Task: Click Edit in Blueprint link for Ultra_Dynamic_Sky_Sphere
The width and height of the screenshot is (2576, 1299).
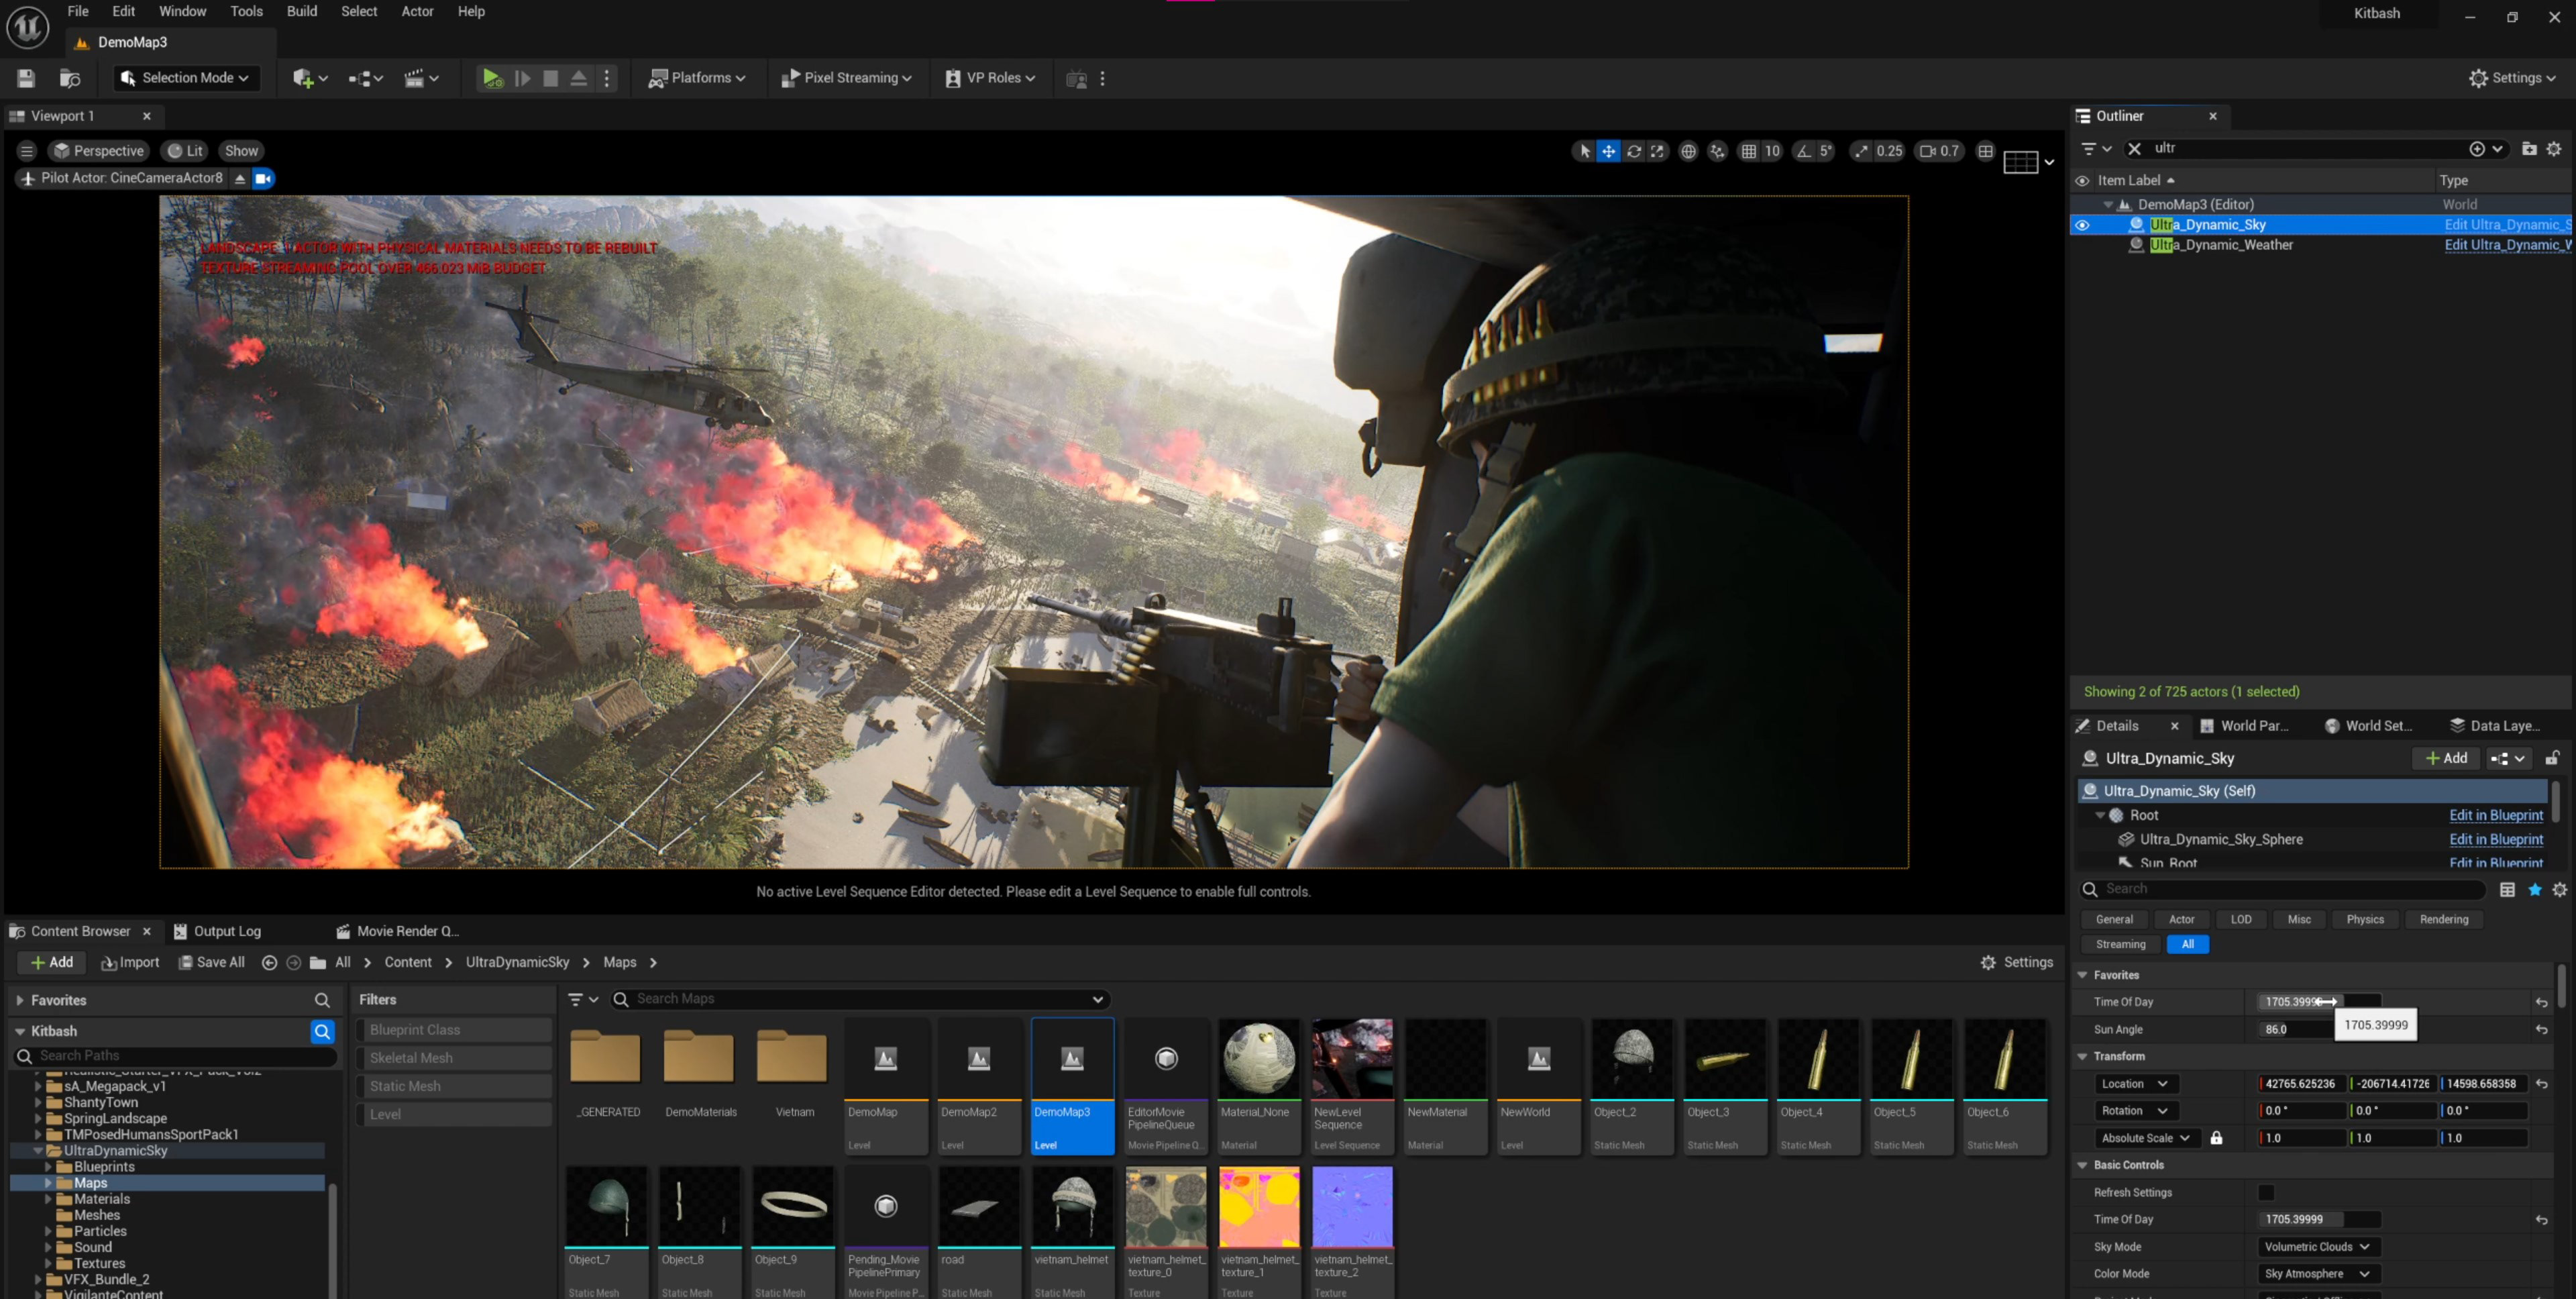Action: [2496, 839]
